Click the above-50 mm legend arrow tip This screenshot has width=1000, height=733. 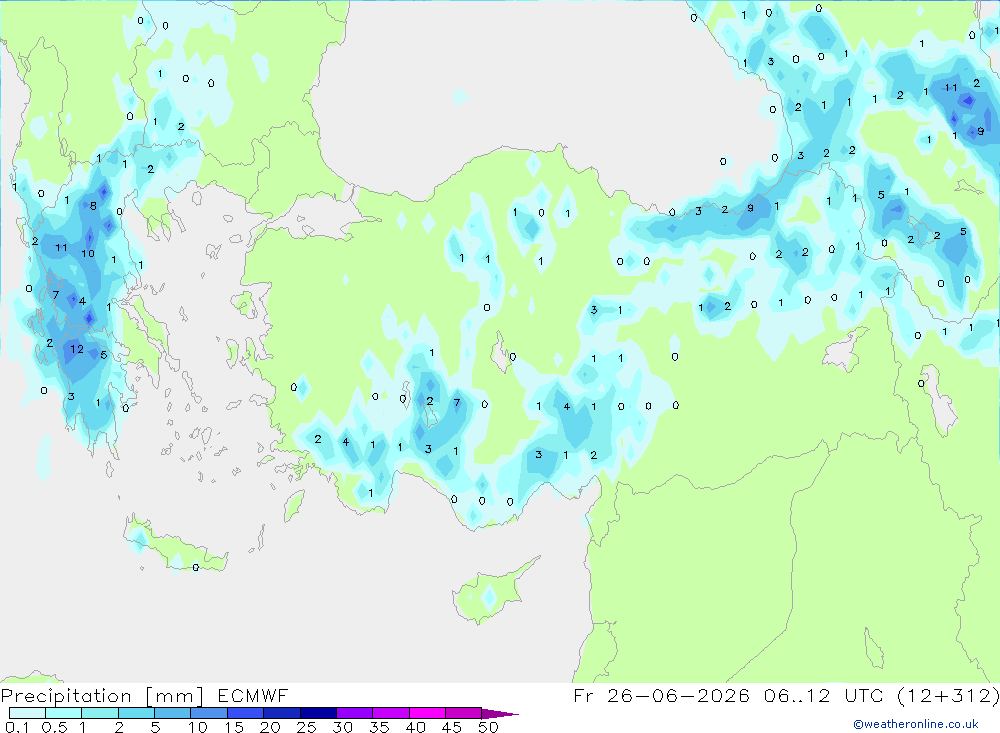[x=500, y=713]
